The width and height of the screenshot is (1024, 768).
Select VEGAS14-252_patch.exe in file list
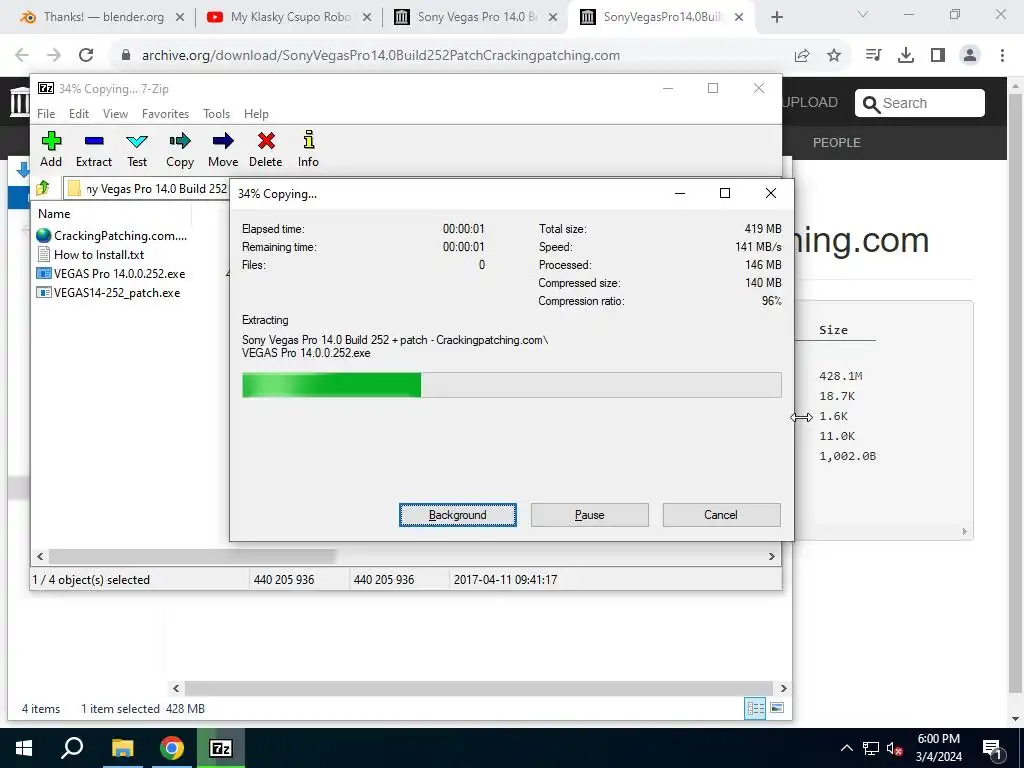[109, 293]
